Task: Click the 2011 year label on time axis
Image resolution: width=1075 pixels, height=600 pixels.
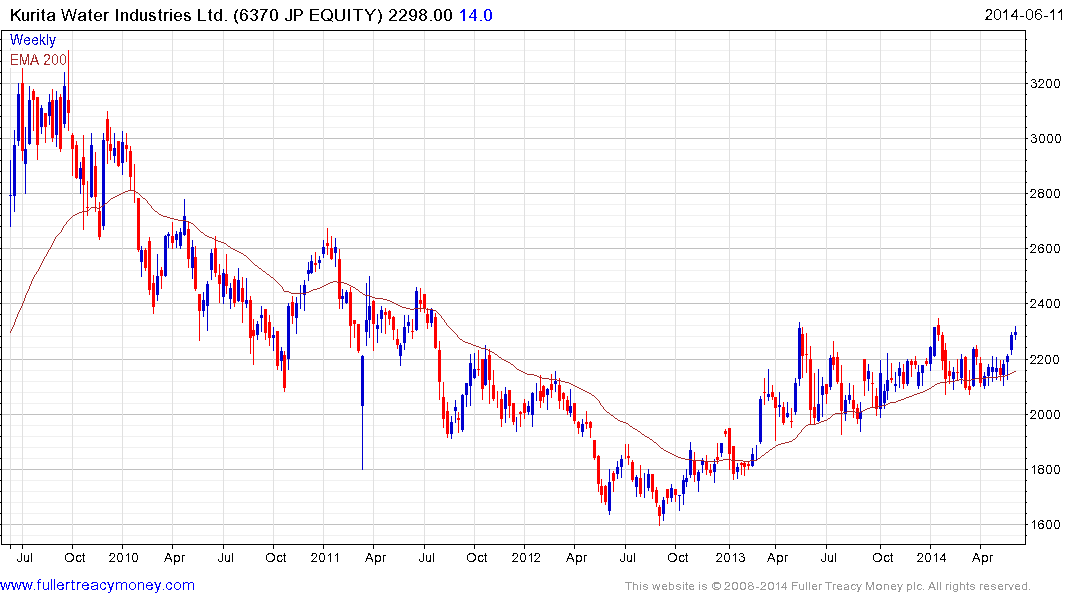Action: pyautogui.click(x=325, y=557)
